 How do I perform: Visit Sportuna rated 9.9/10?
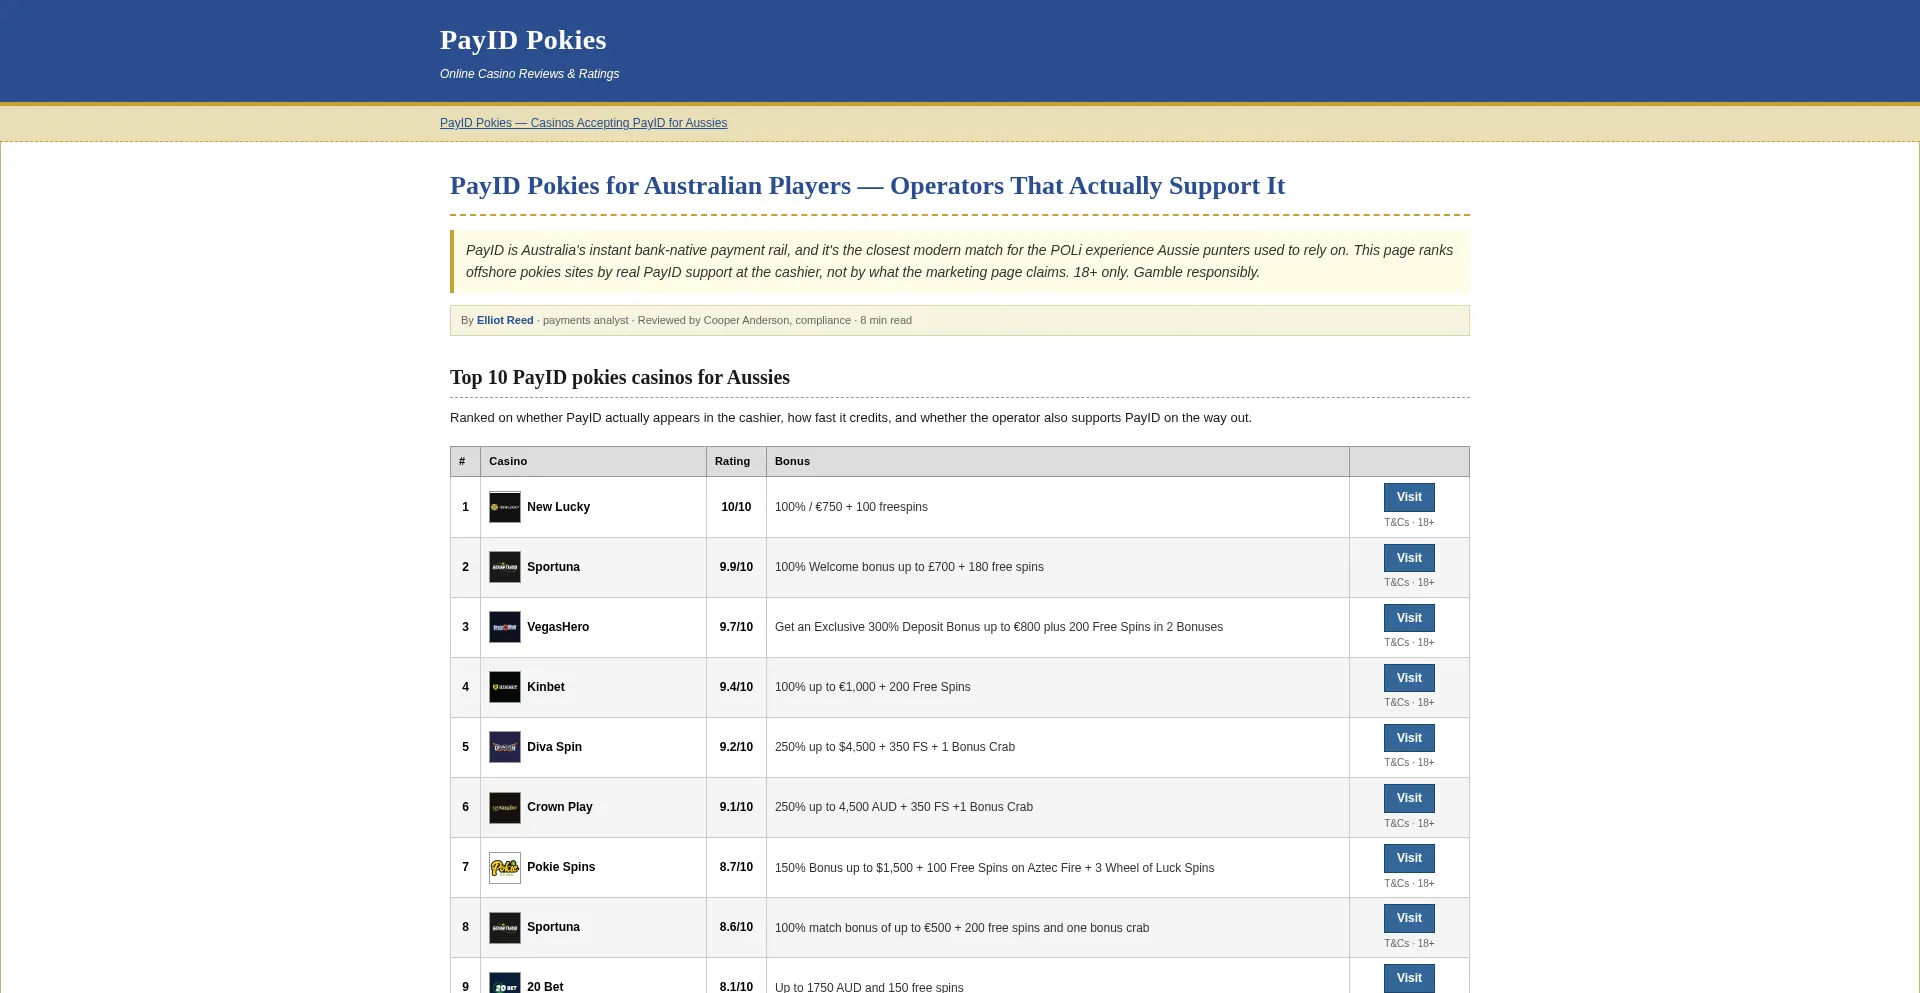(1409, 558)
